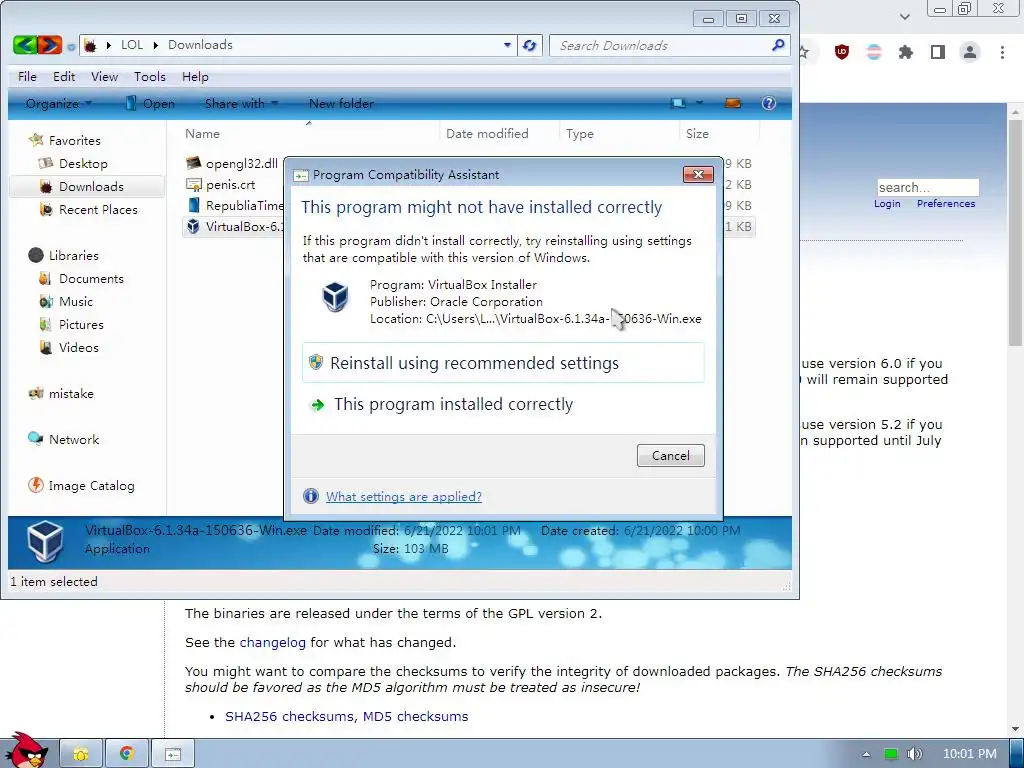The width and height of the screenshot is (1024, 768).
Task: Expand the LOL breadcrumb arrow
Action: (x=155, y=45)
